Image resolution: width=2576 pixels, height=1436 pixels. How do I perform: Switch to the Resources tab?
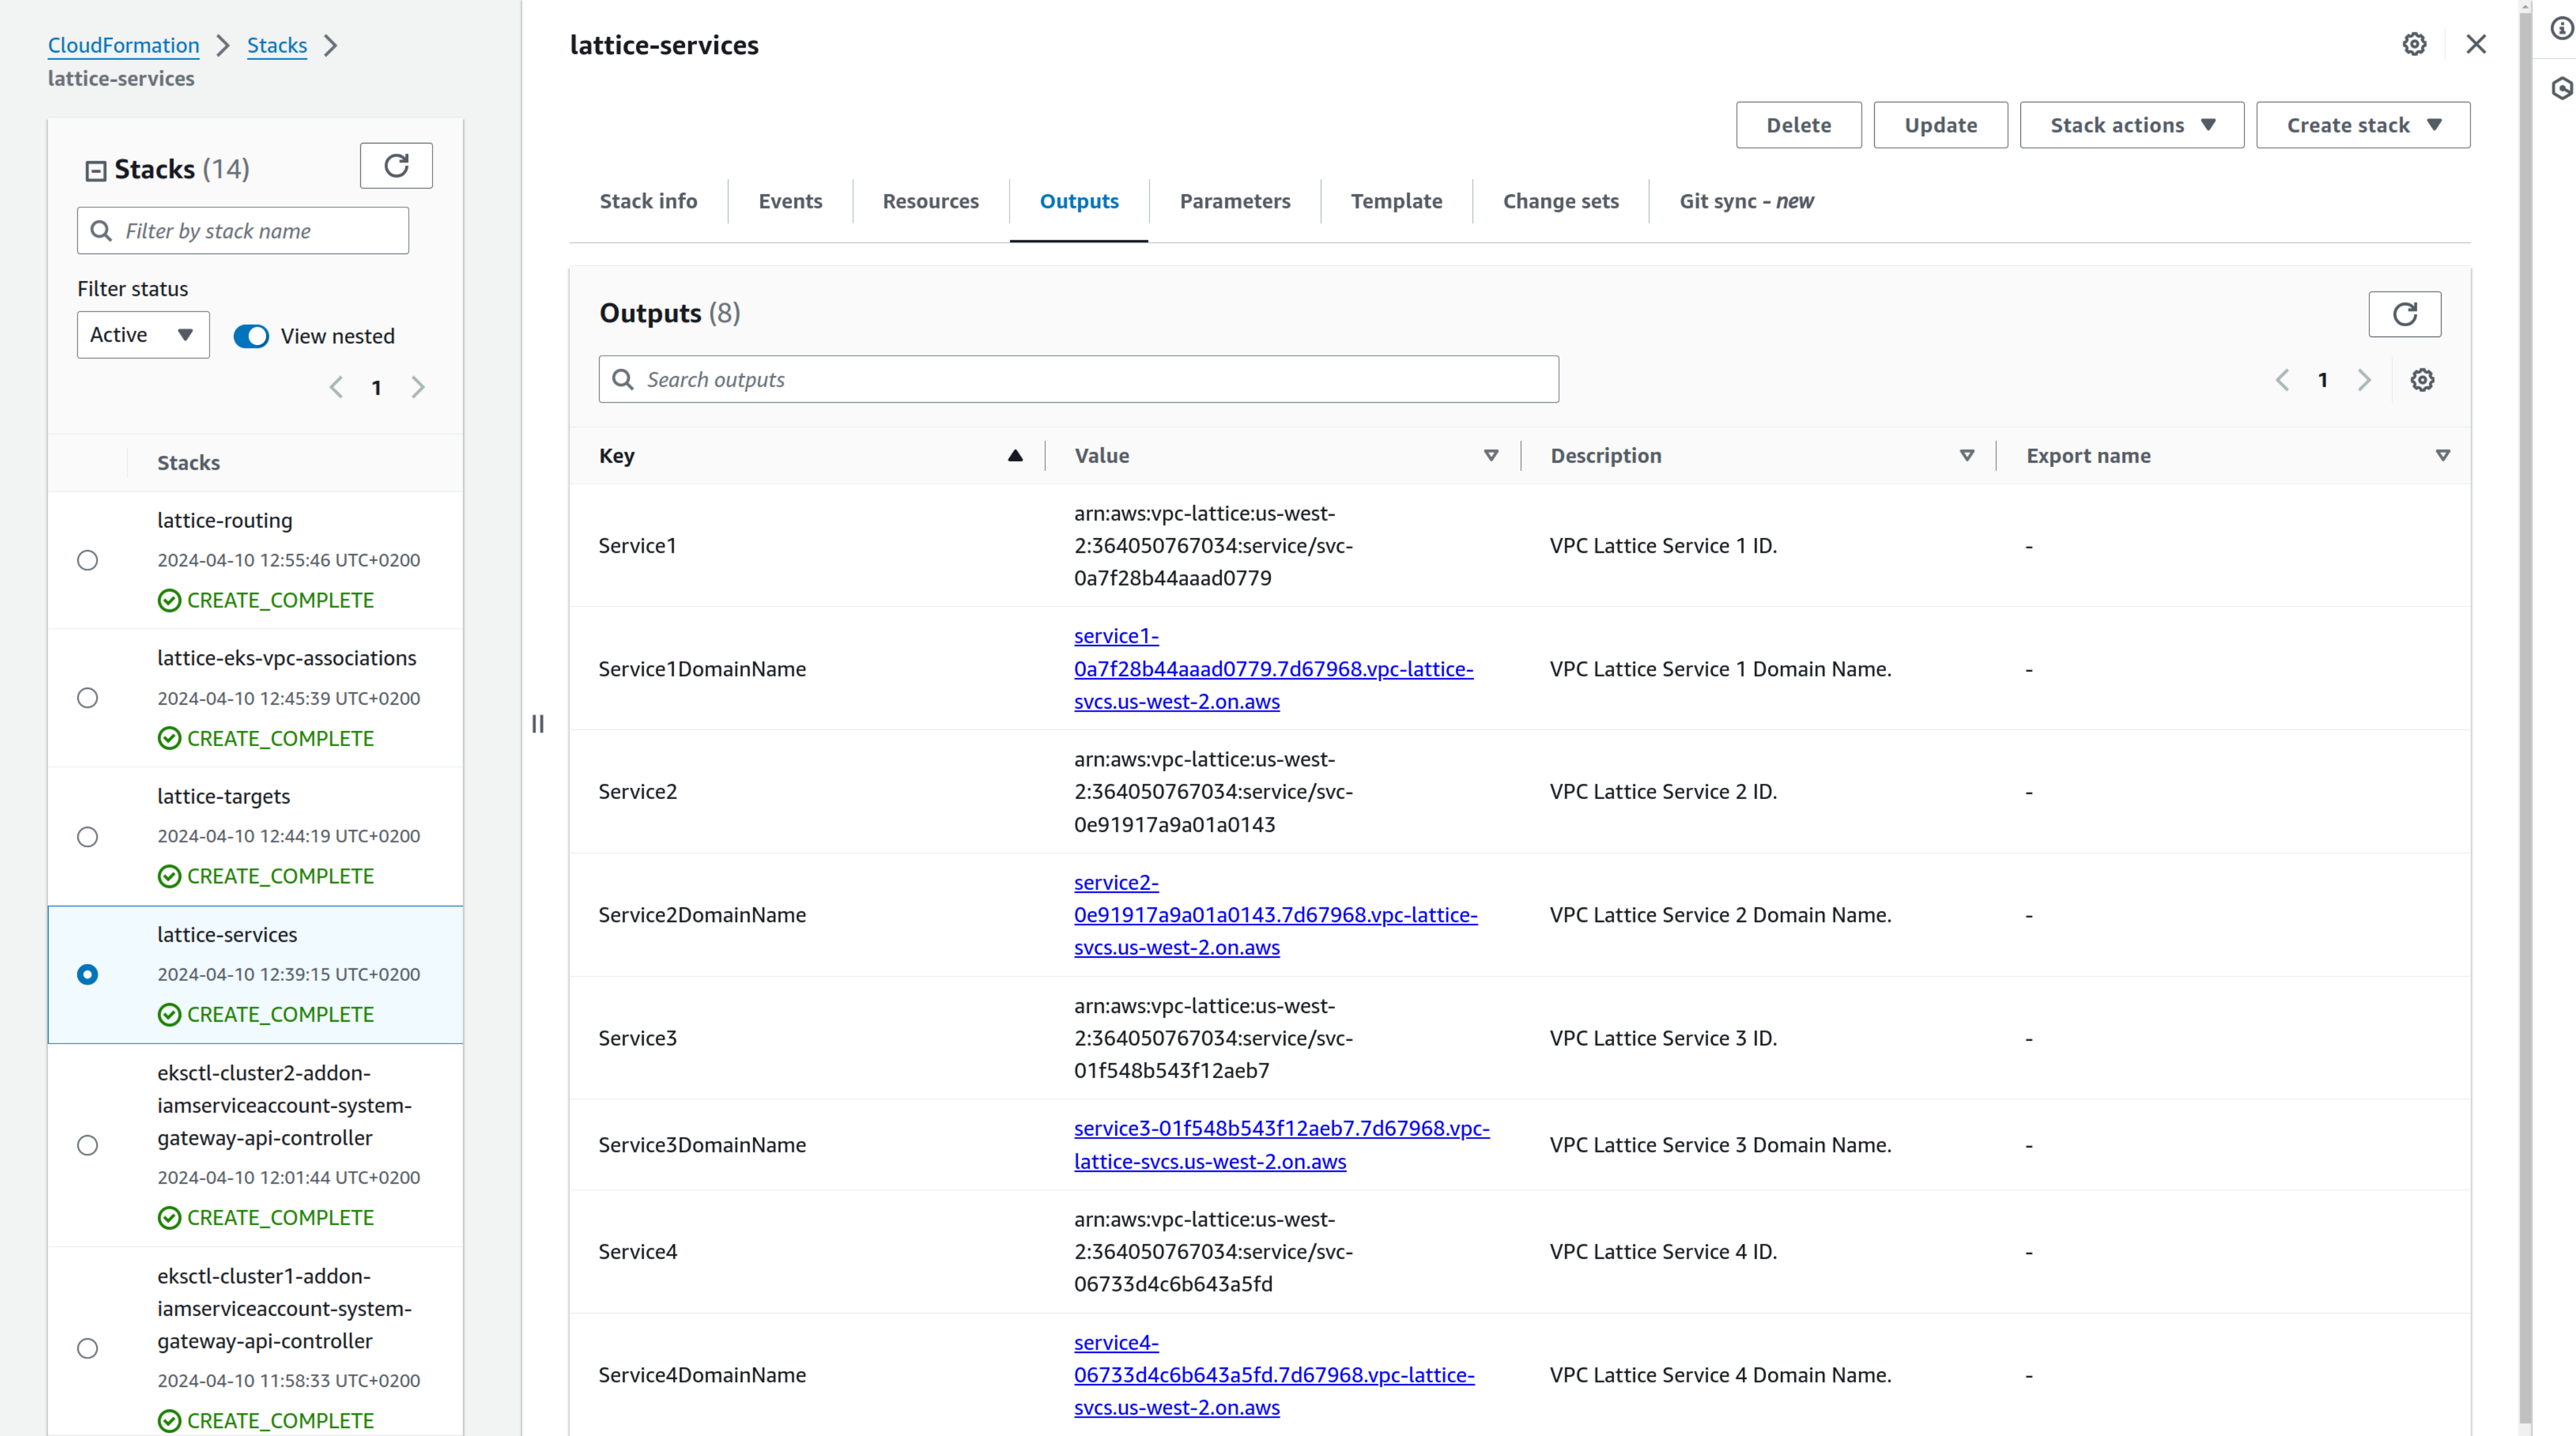(x=930, y=201)
